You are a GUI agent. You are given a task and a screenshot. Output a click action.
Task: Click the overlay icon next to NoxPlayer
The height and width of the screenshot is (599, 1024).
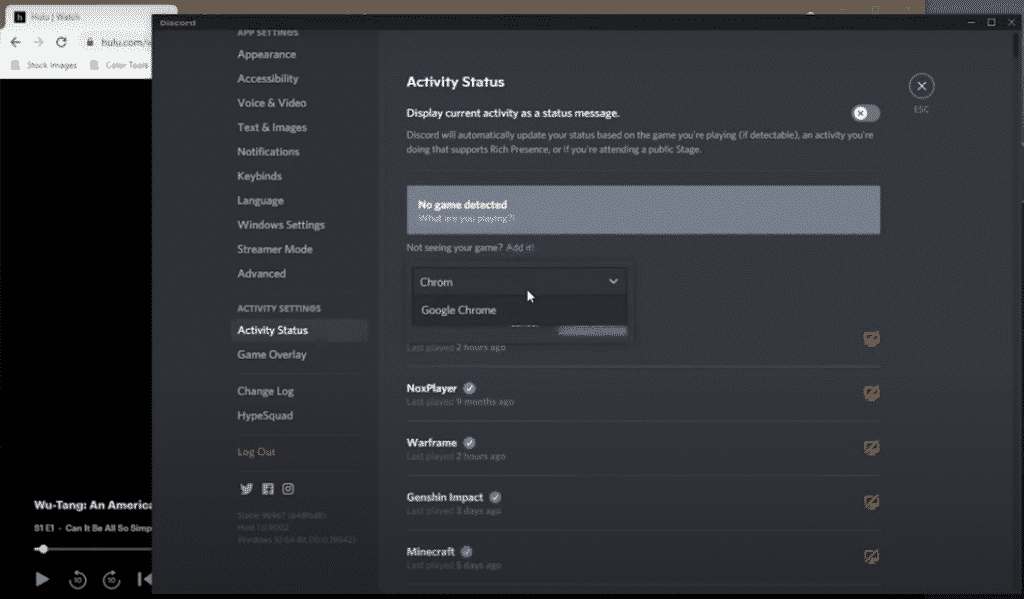tap(871, 393)
